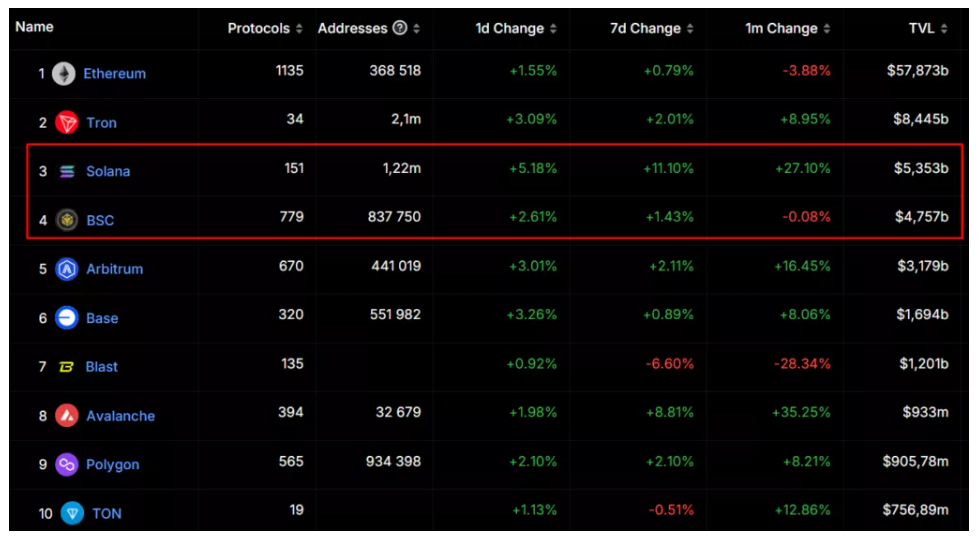This screenshot has height=537, width=978.
Task: Click the Name column header
Action: [x=34, y=27]
